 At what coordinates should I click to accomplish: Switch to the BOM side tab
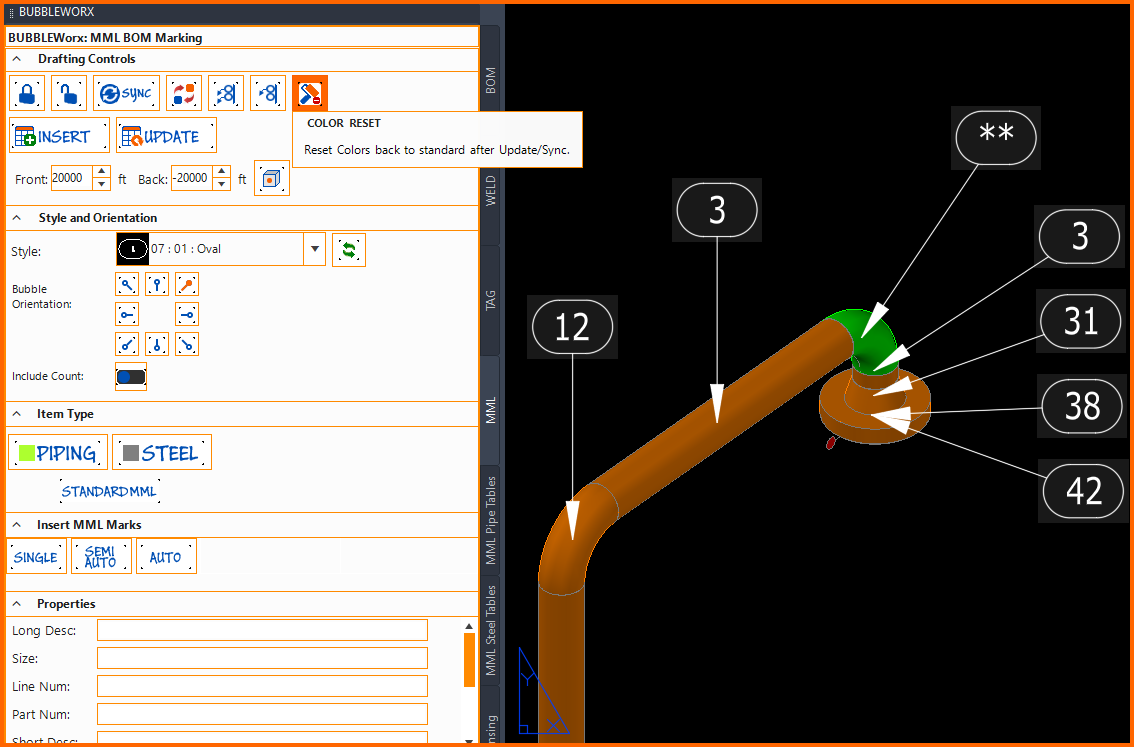pos(490,80)
